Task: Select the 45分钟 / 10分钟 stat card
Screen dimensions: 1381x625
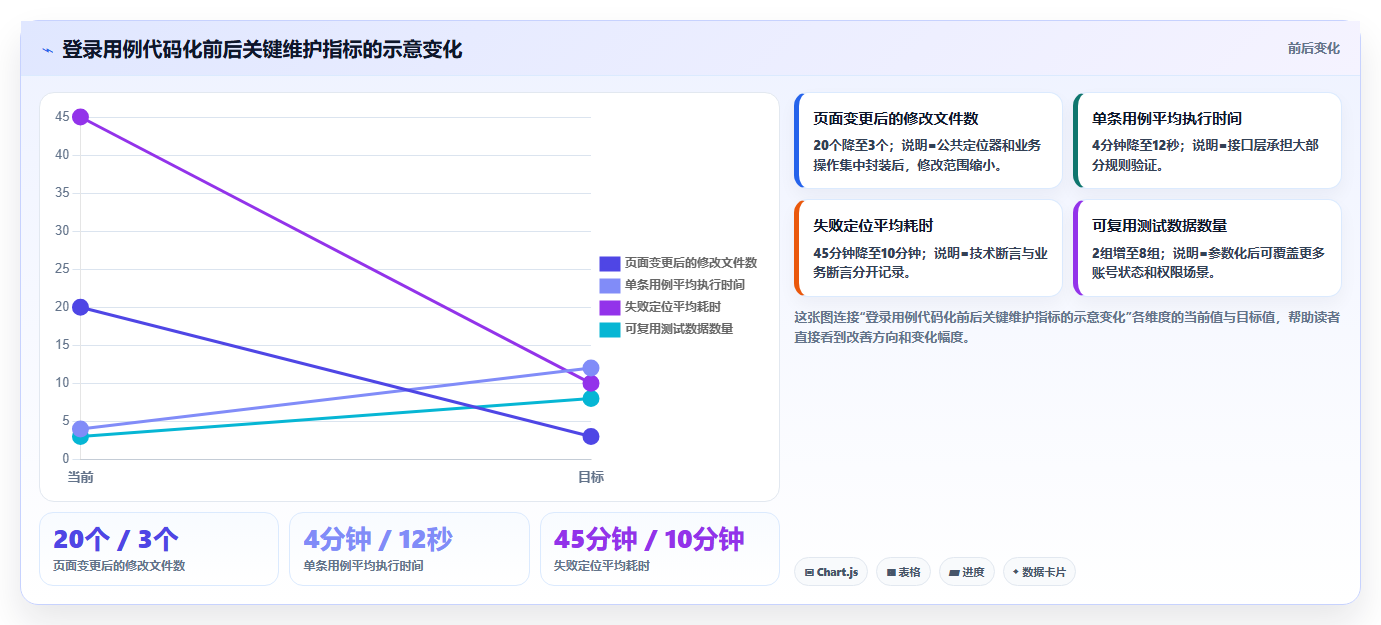Action: (660, 549)
